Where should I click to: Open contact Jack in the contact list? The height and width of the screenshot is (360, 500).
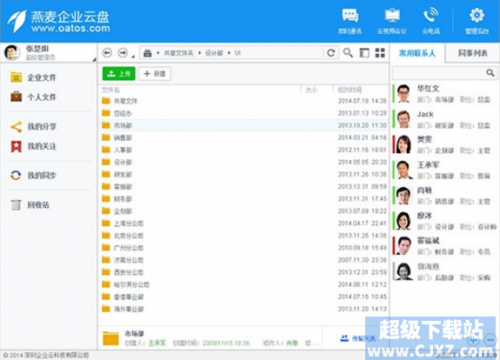point(444,119)
